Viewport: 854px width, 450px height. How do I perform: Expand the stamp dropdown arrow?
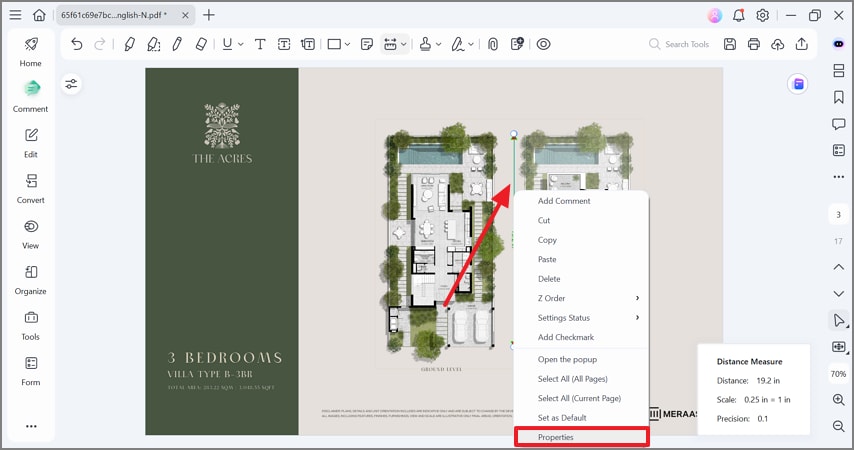[x=438, y=45]
